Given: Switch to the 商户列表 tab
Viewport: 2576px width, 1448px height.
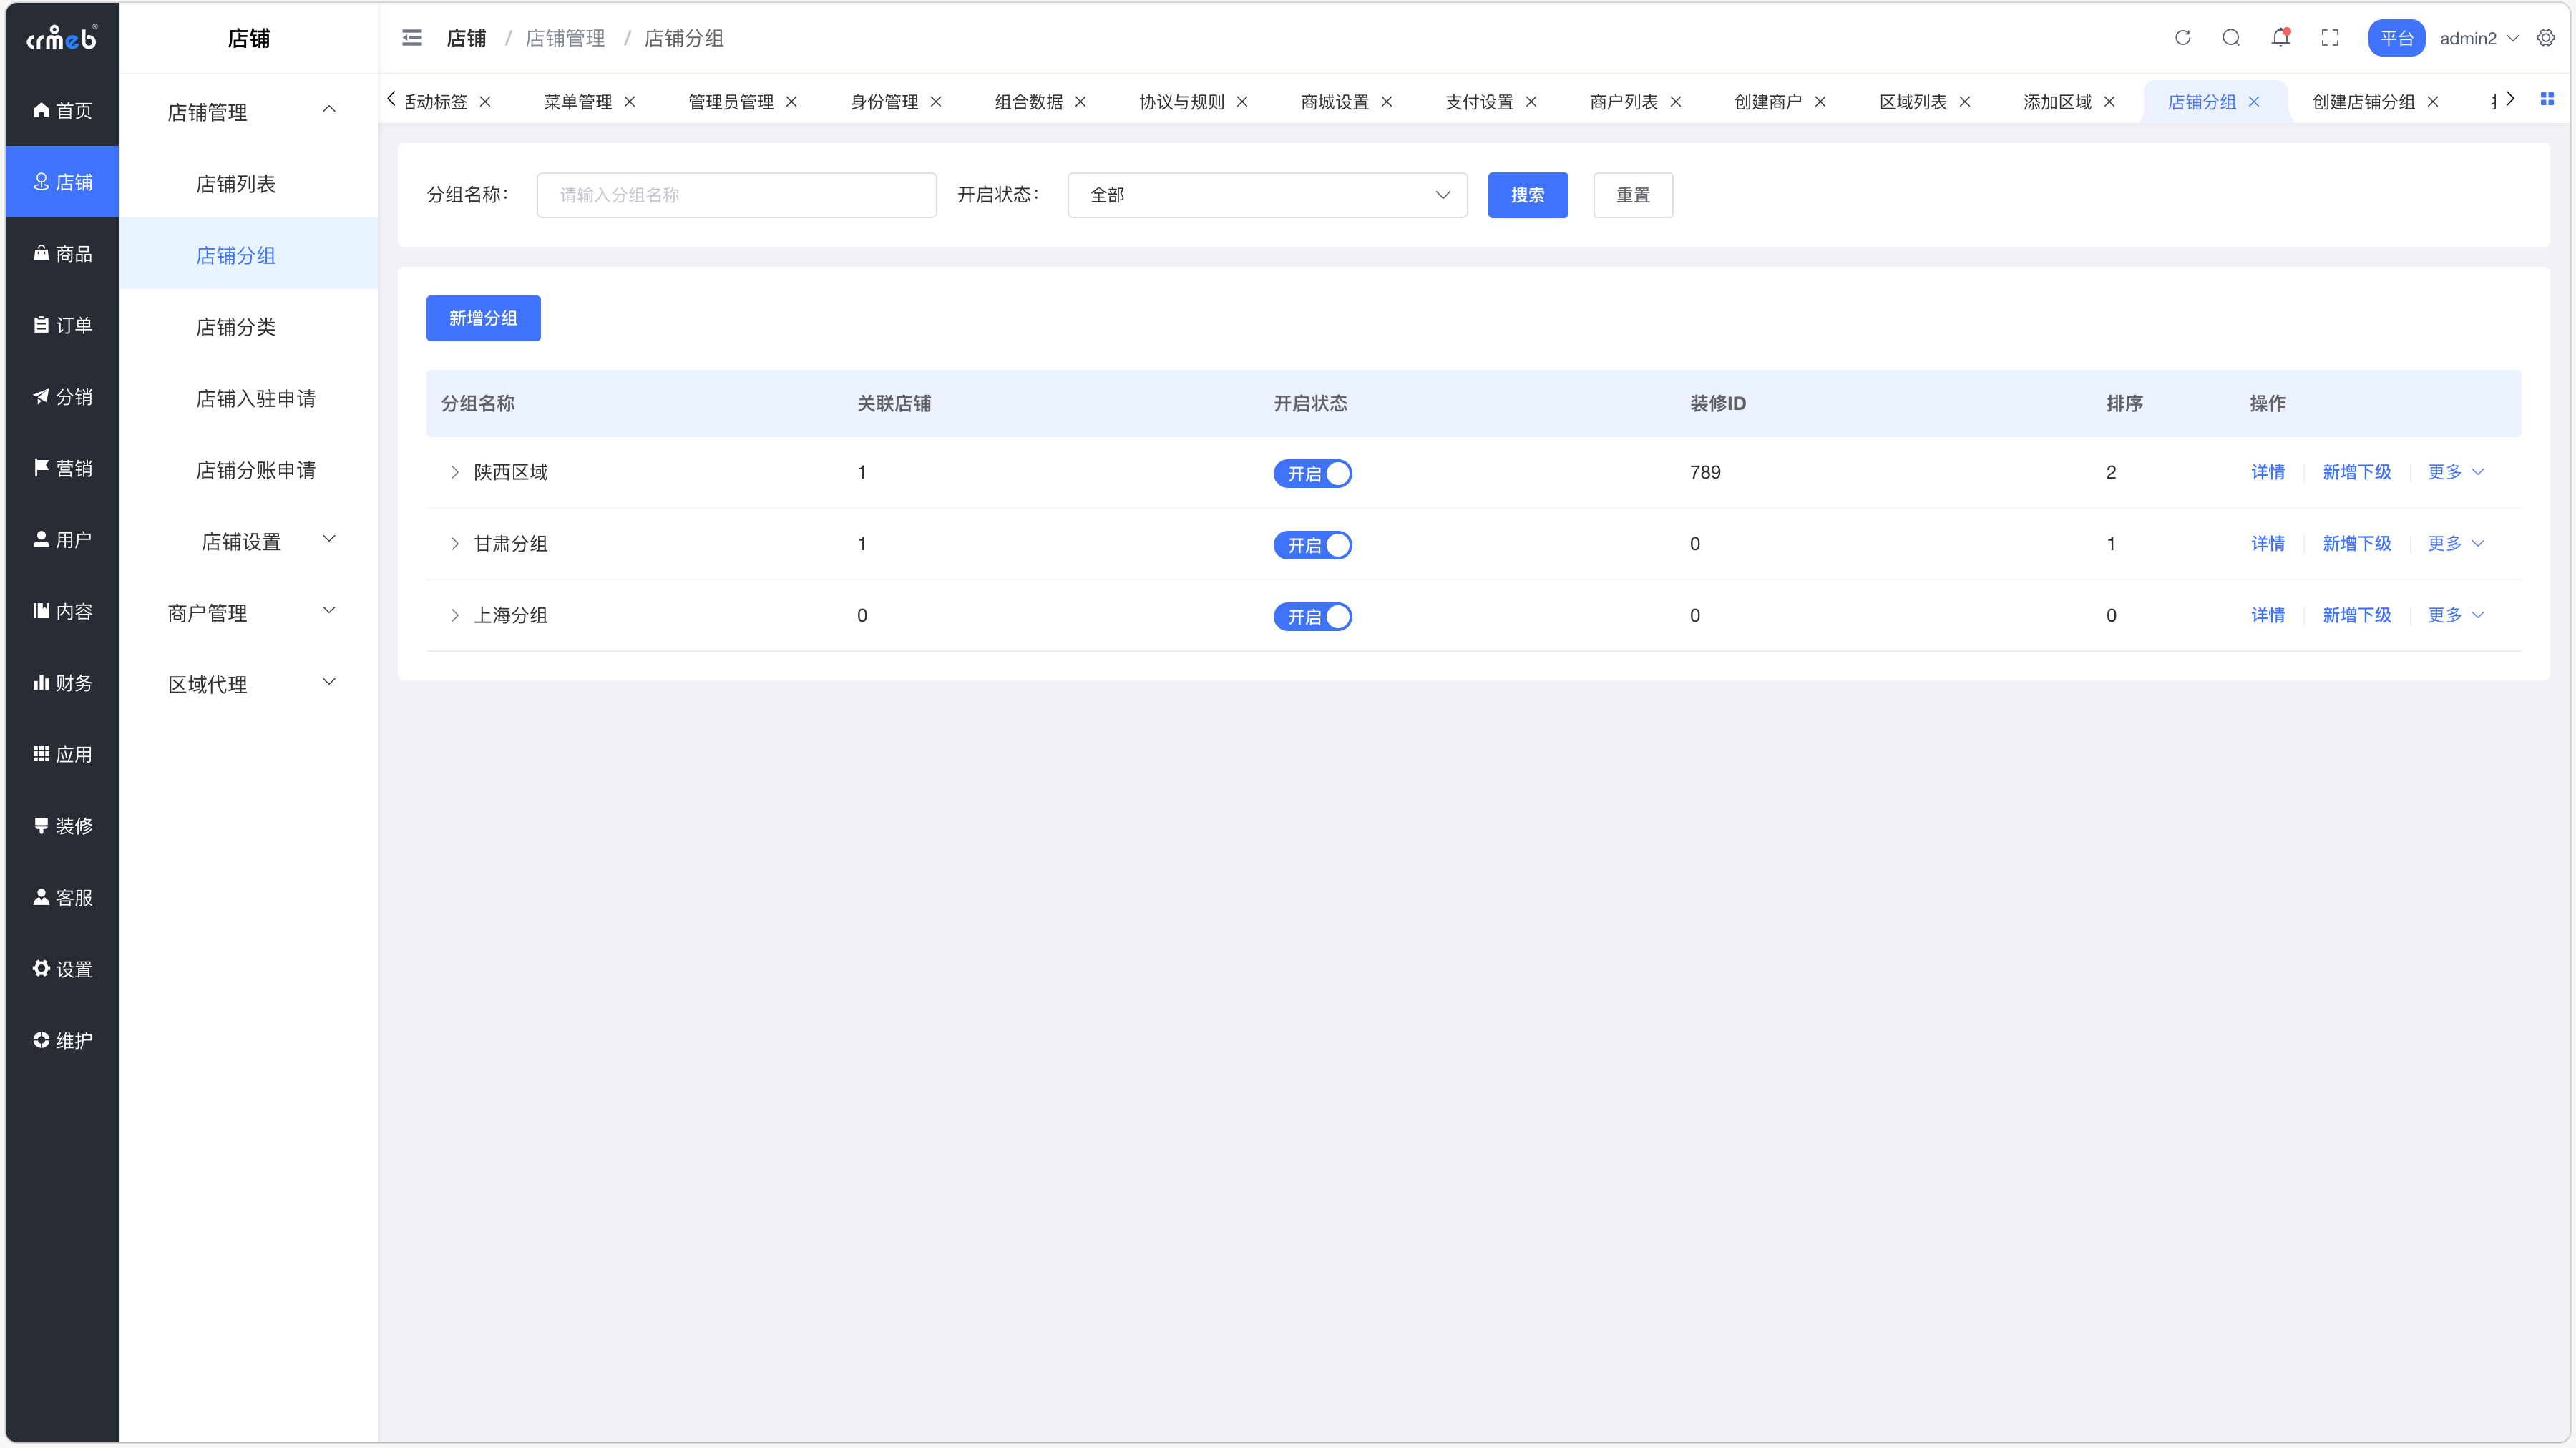Looking at the screenshot, I should 1623,102.
